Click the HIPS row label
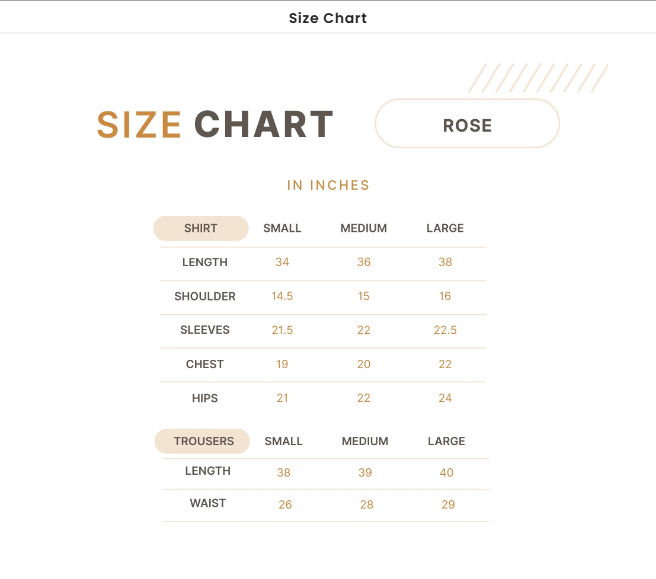 (205, 398)
